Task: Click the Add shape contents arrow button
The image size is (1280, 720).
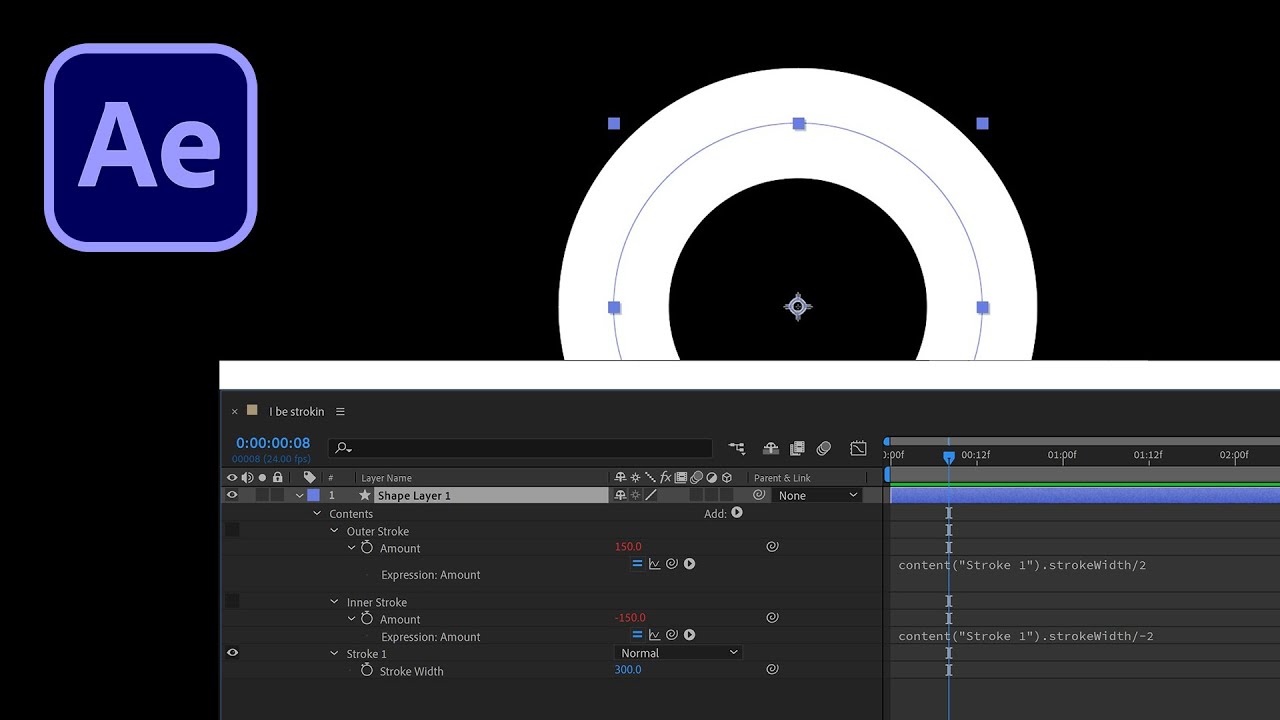Action: click(737, 513)
